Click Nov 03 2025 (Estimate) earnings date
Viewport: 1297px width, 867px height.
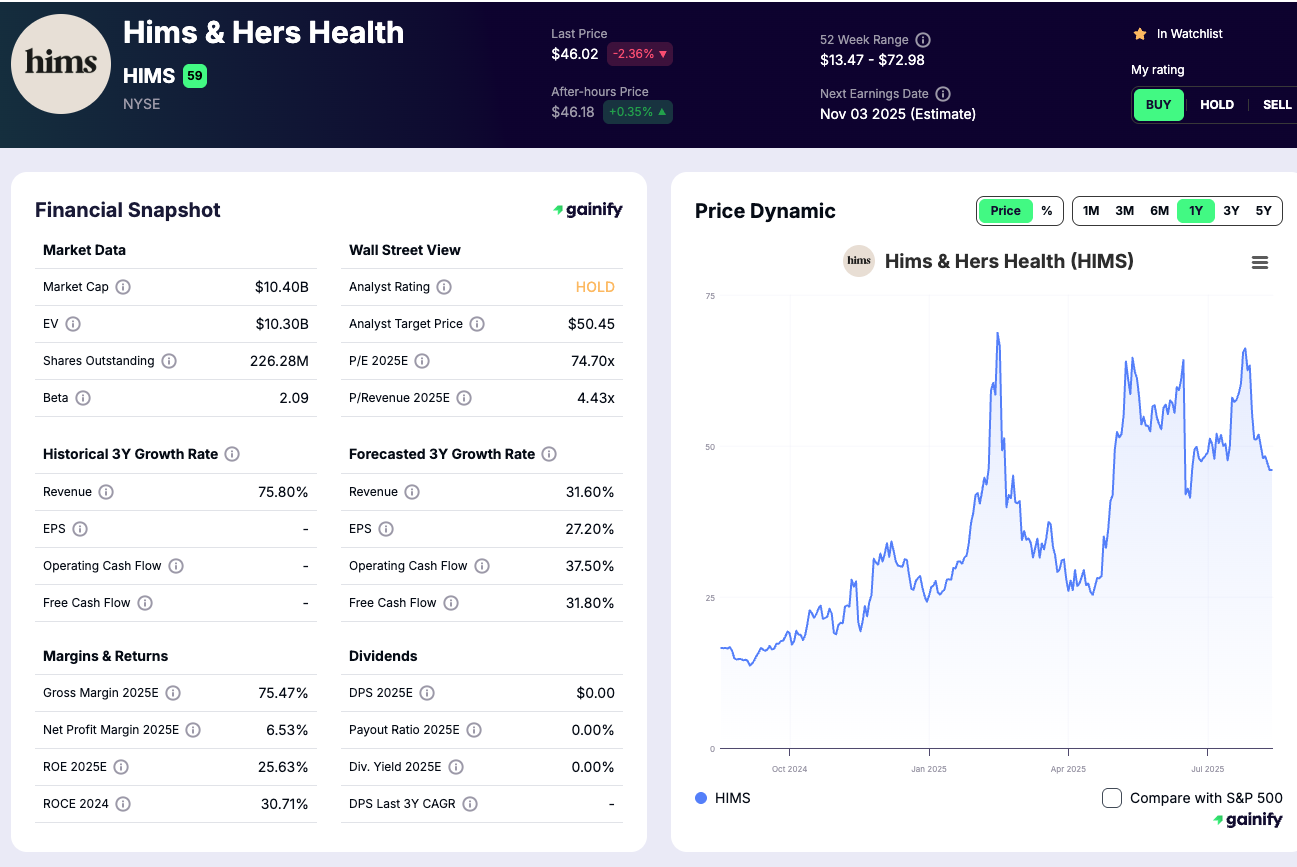pyautogui.click(x=898, y=114)
